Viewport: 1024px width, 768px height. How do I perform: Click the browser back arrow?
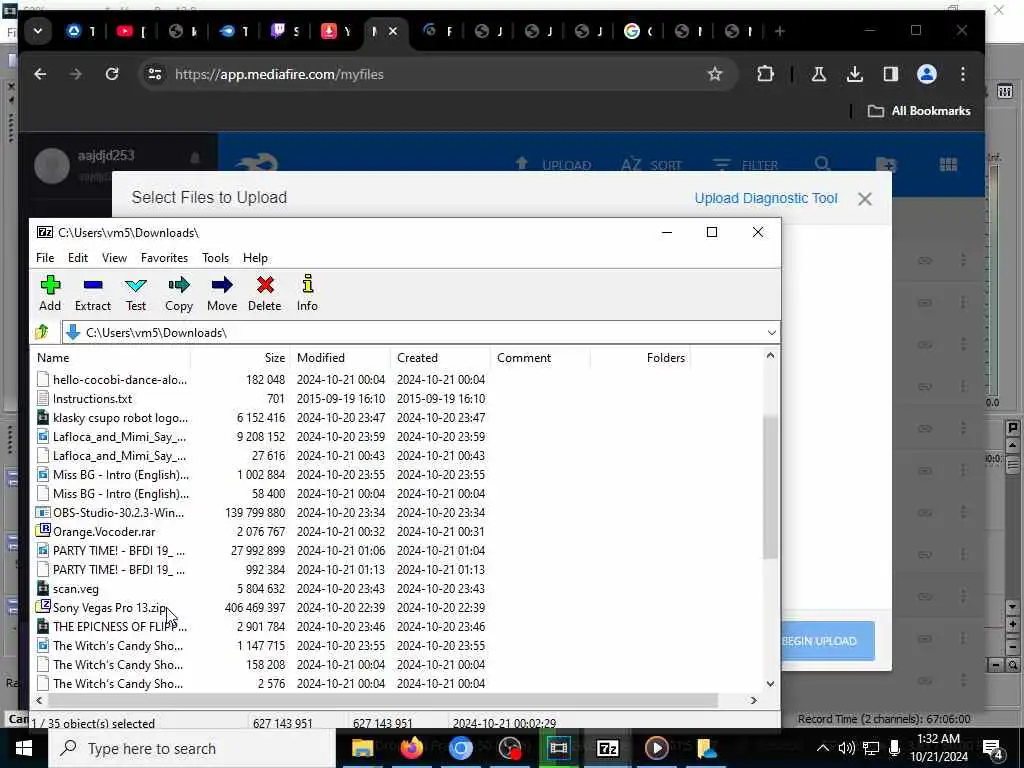[x=40, y=74]
